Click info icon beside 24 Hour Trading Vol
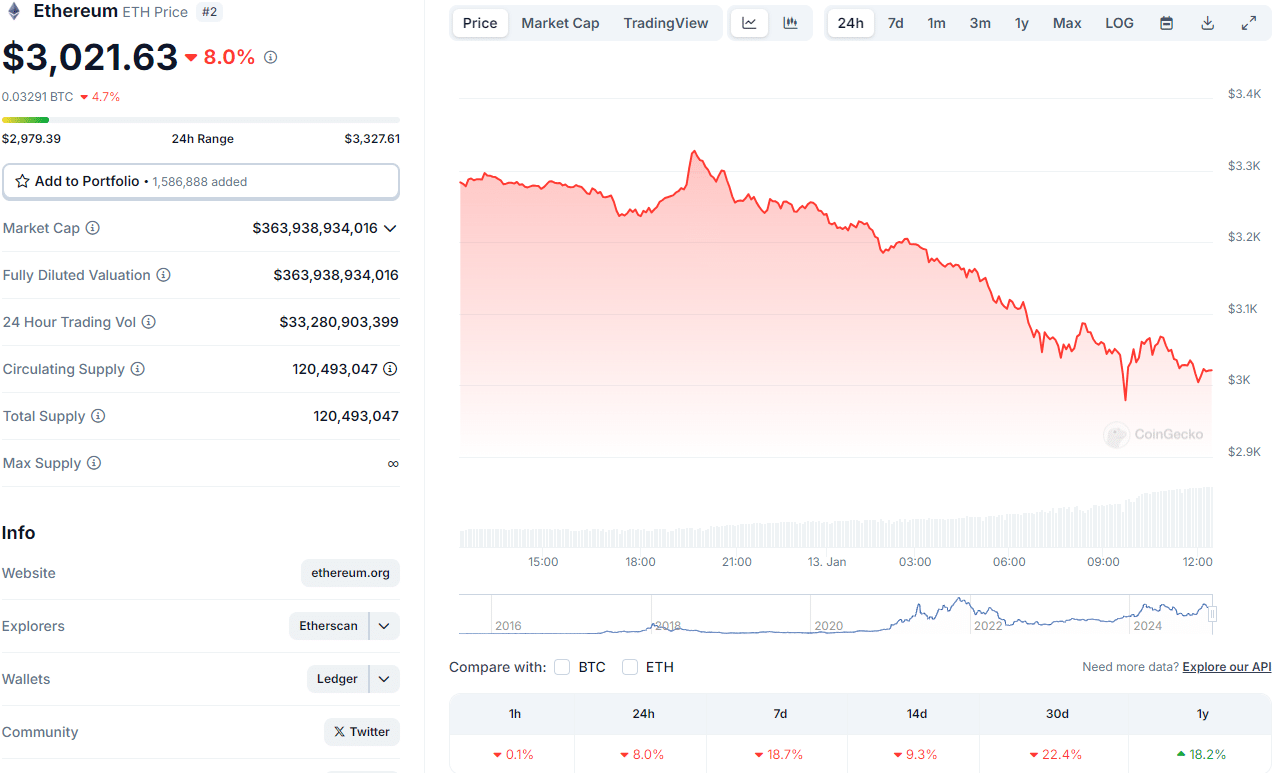1279x773 pixels. click(149, 322)
